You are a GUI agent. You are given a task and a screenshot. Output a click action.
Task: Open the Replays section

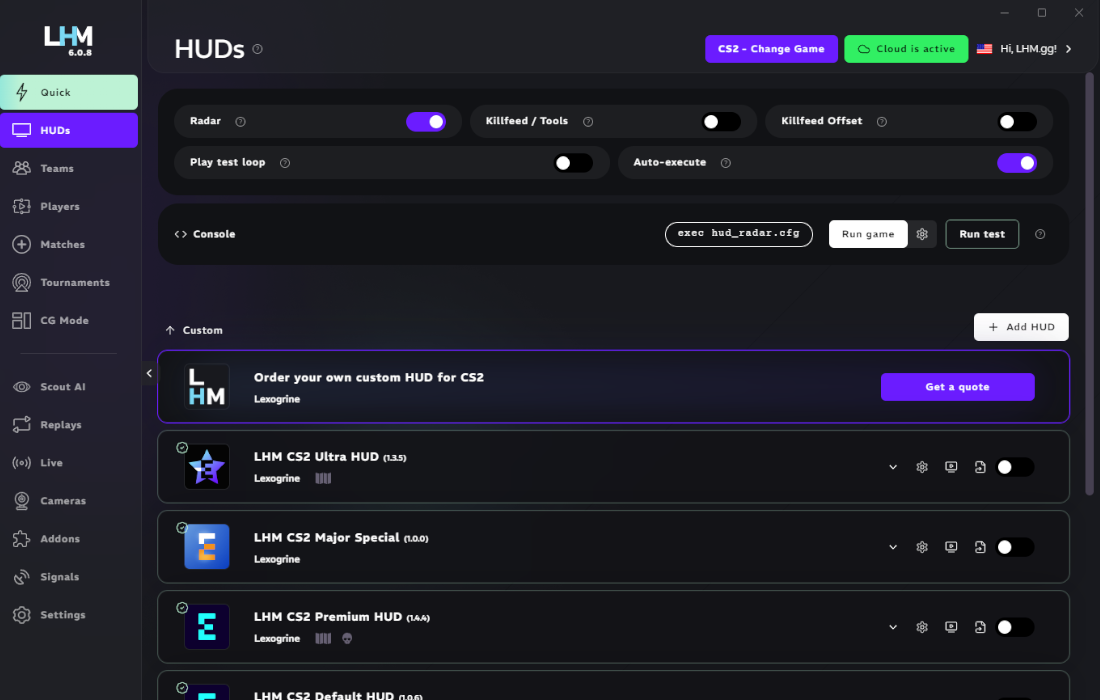pos(60,425)
